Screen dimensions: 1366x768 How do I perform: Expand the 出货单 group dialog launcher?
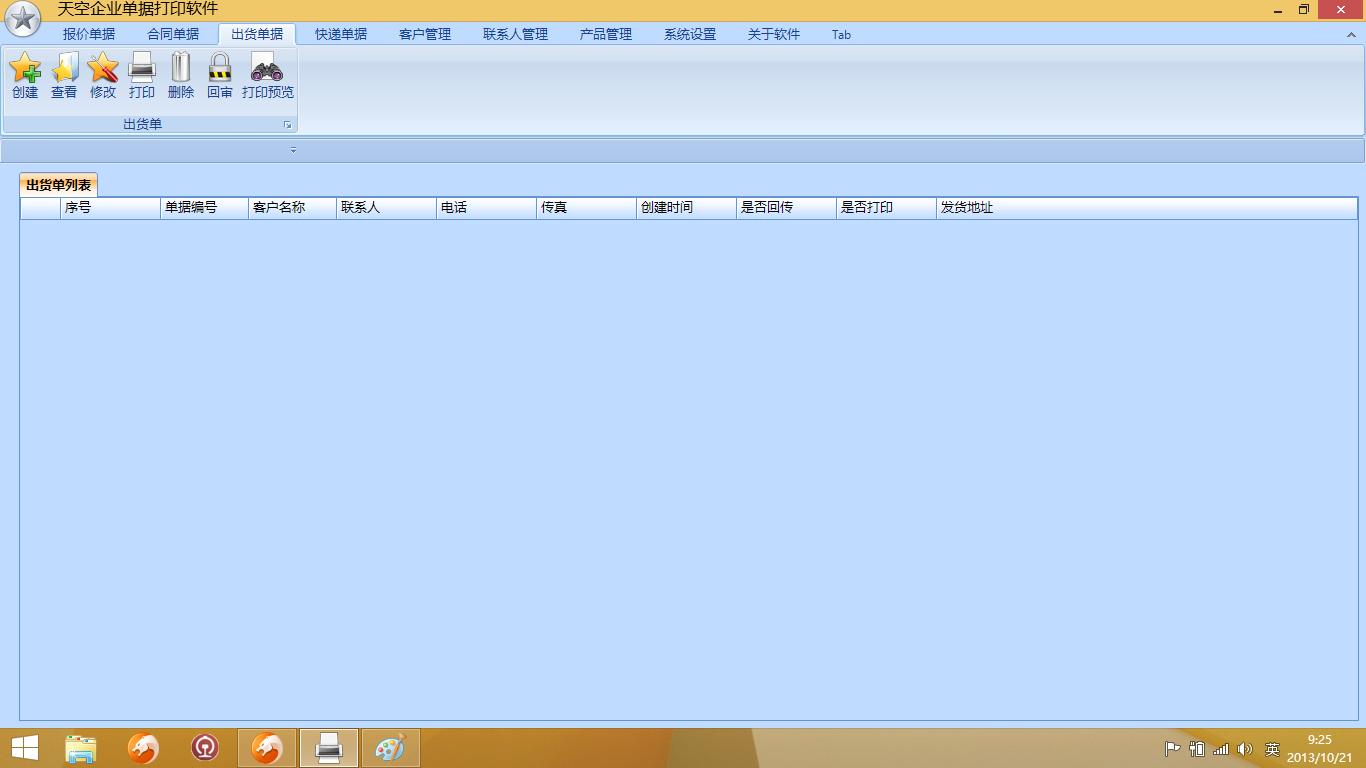pyautogui.click(x=287, y=125)
